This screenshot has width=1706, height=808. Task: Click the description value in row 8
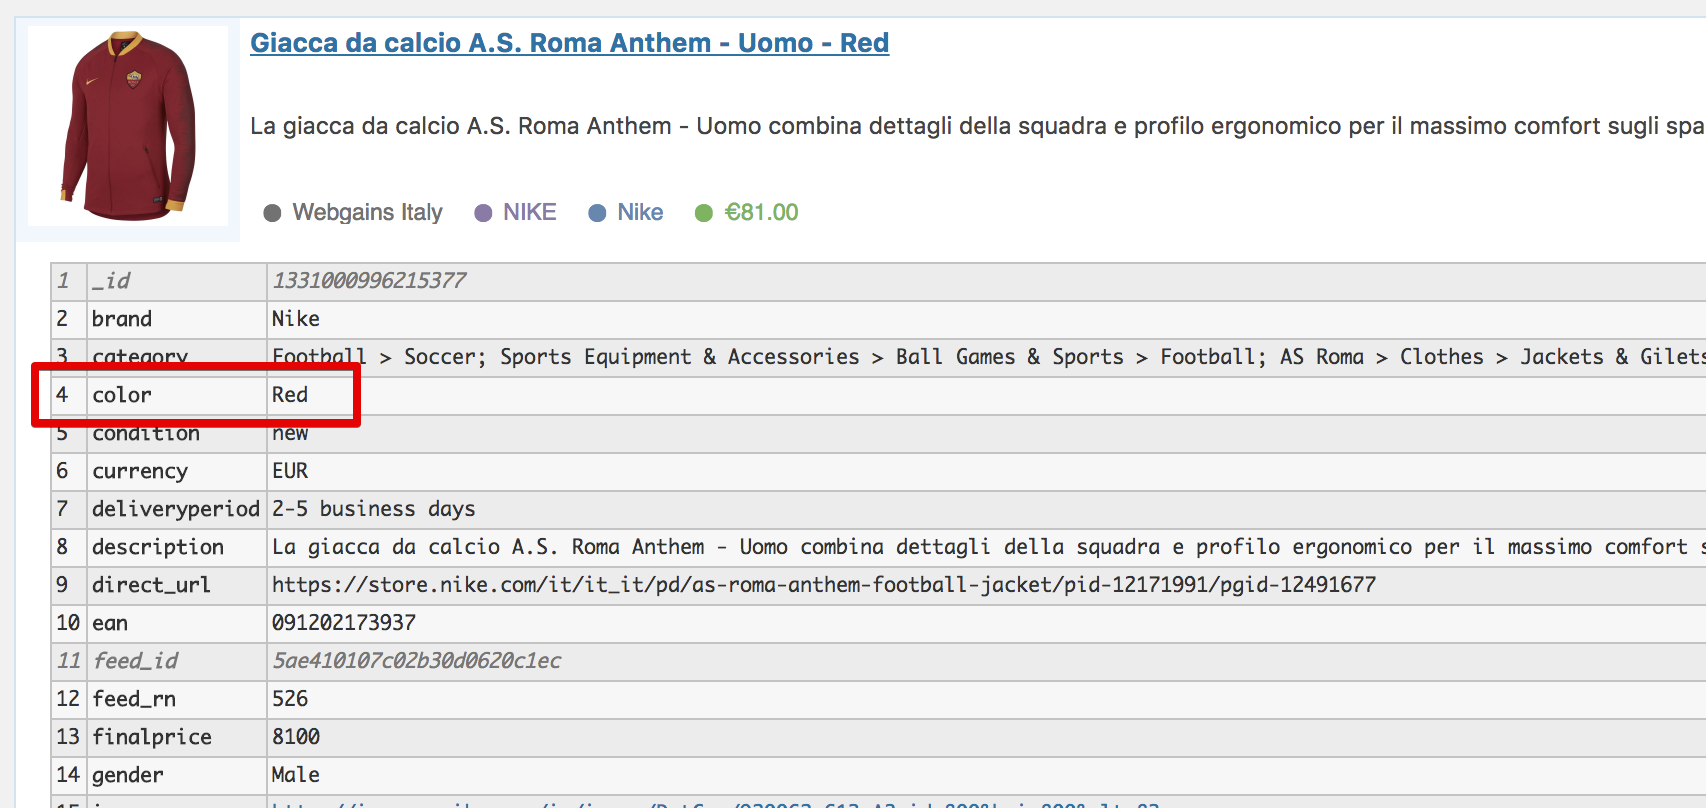988,547
